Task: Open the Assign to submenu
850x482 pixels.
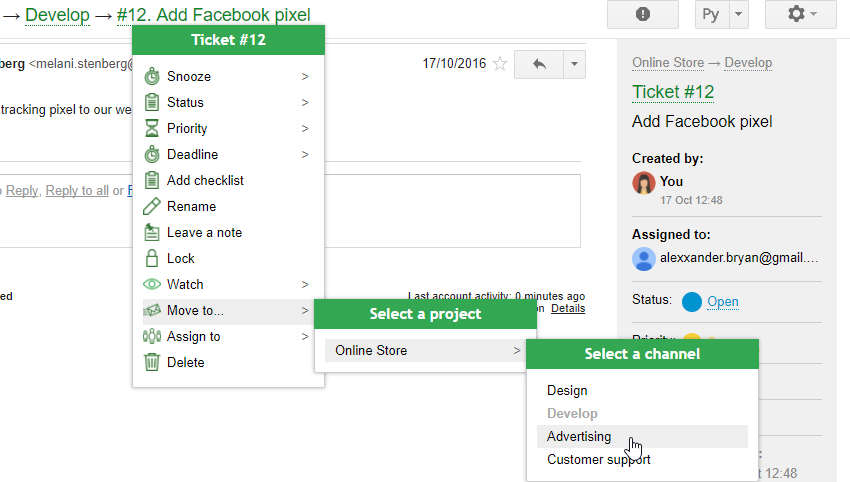Action: [193, 336]
